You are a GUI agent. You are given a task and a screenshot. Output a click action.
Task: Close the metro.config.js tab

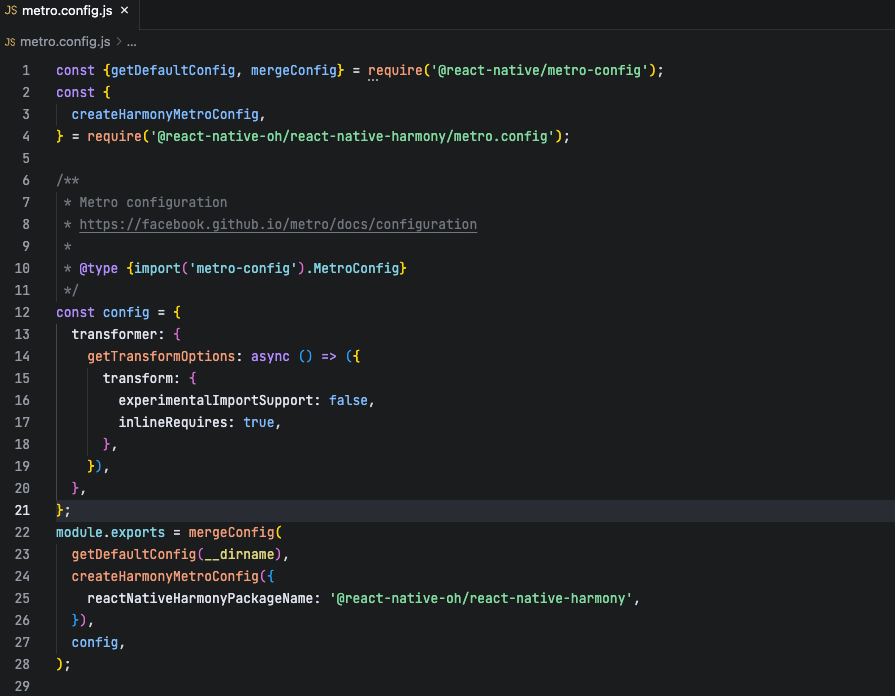(x=124, y=11)
